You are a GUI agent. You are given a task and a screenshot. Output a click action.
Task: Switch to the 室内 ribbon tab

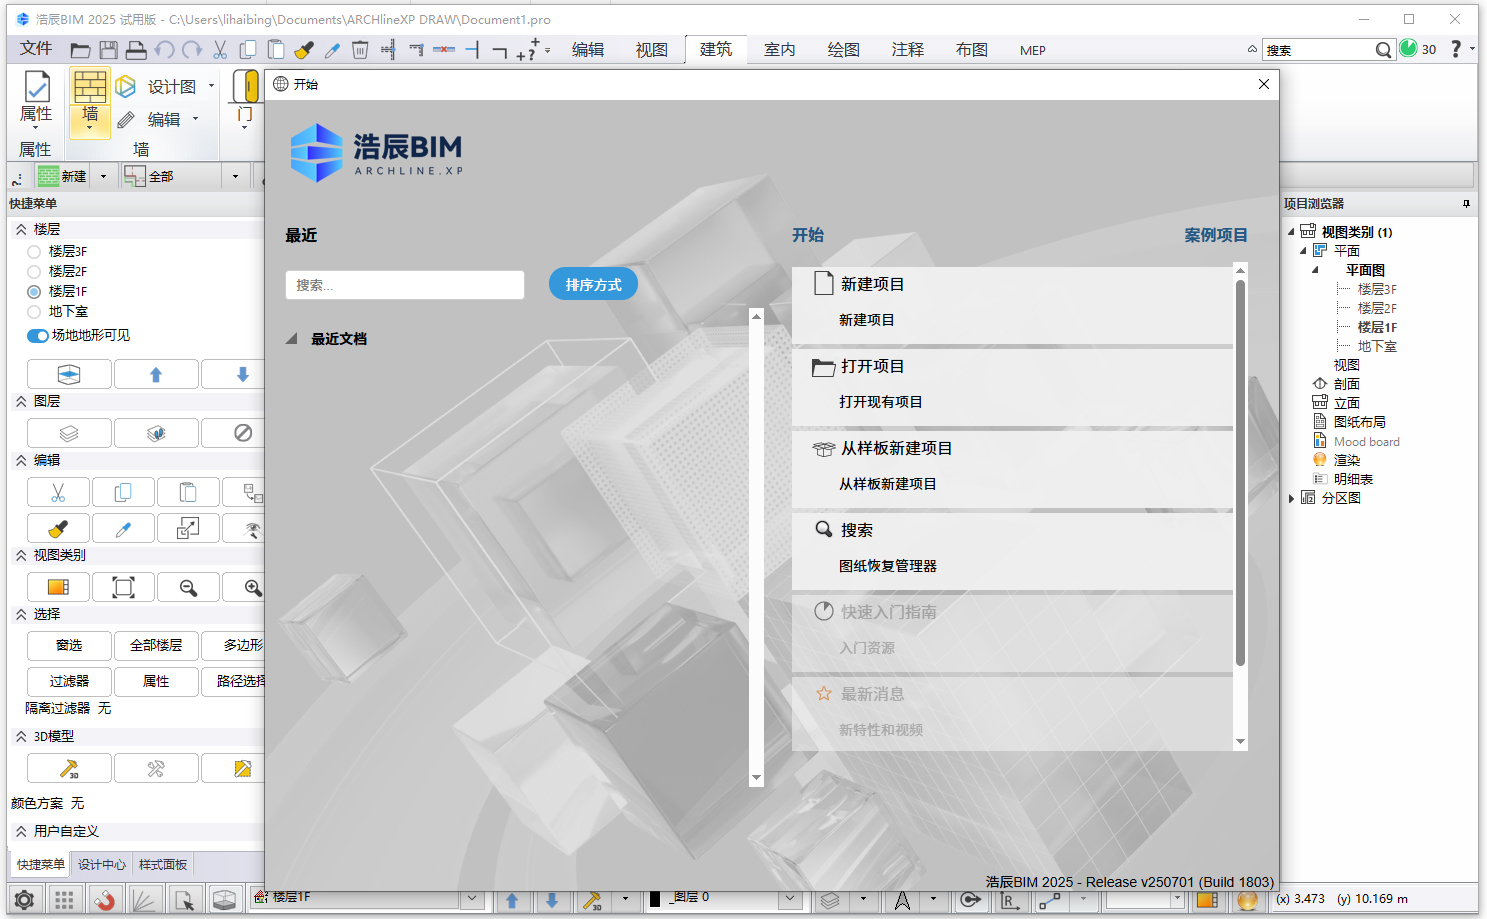779,49
